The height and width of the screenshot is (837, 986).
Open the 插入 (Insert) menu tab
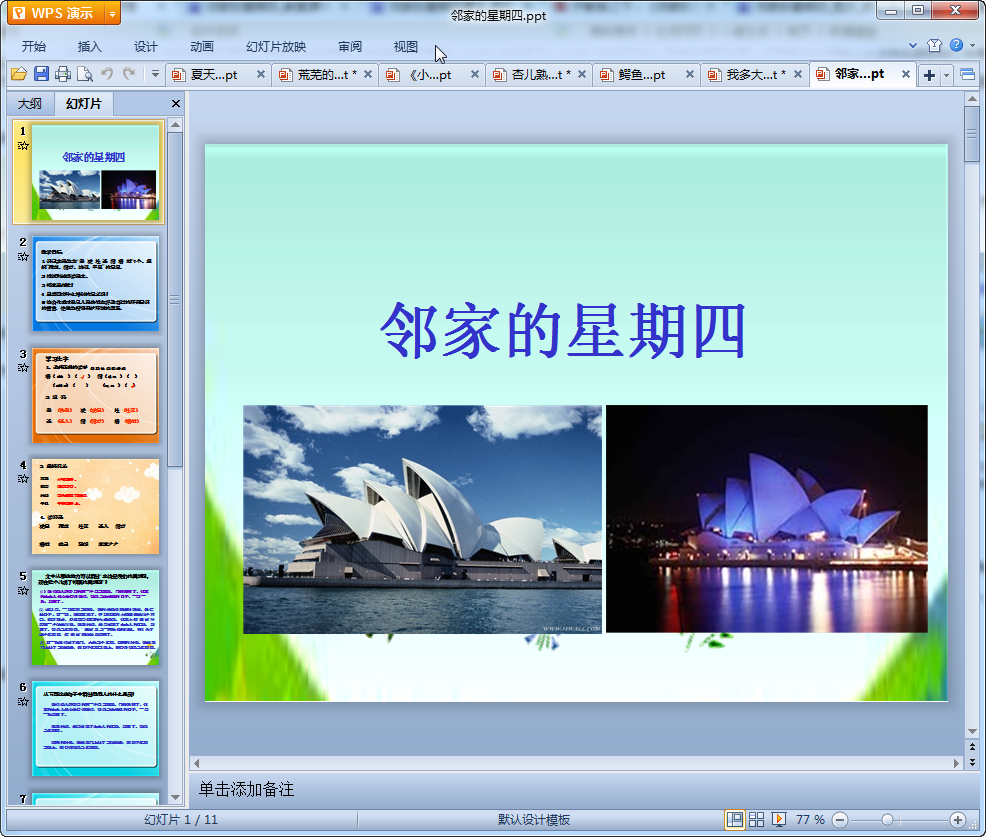point(90,46)
